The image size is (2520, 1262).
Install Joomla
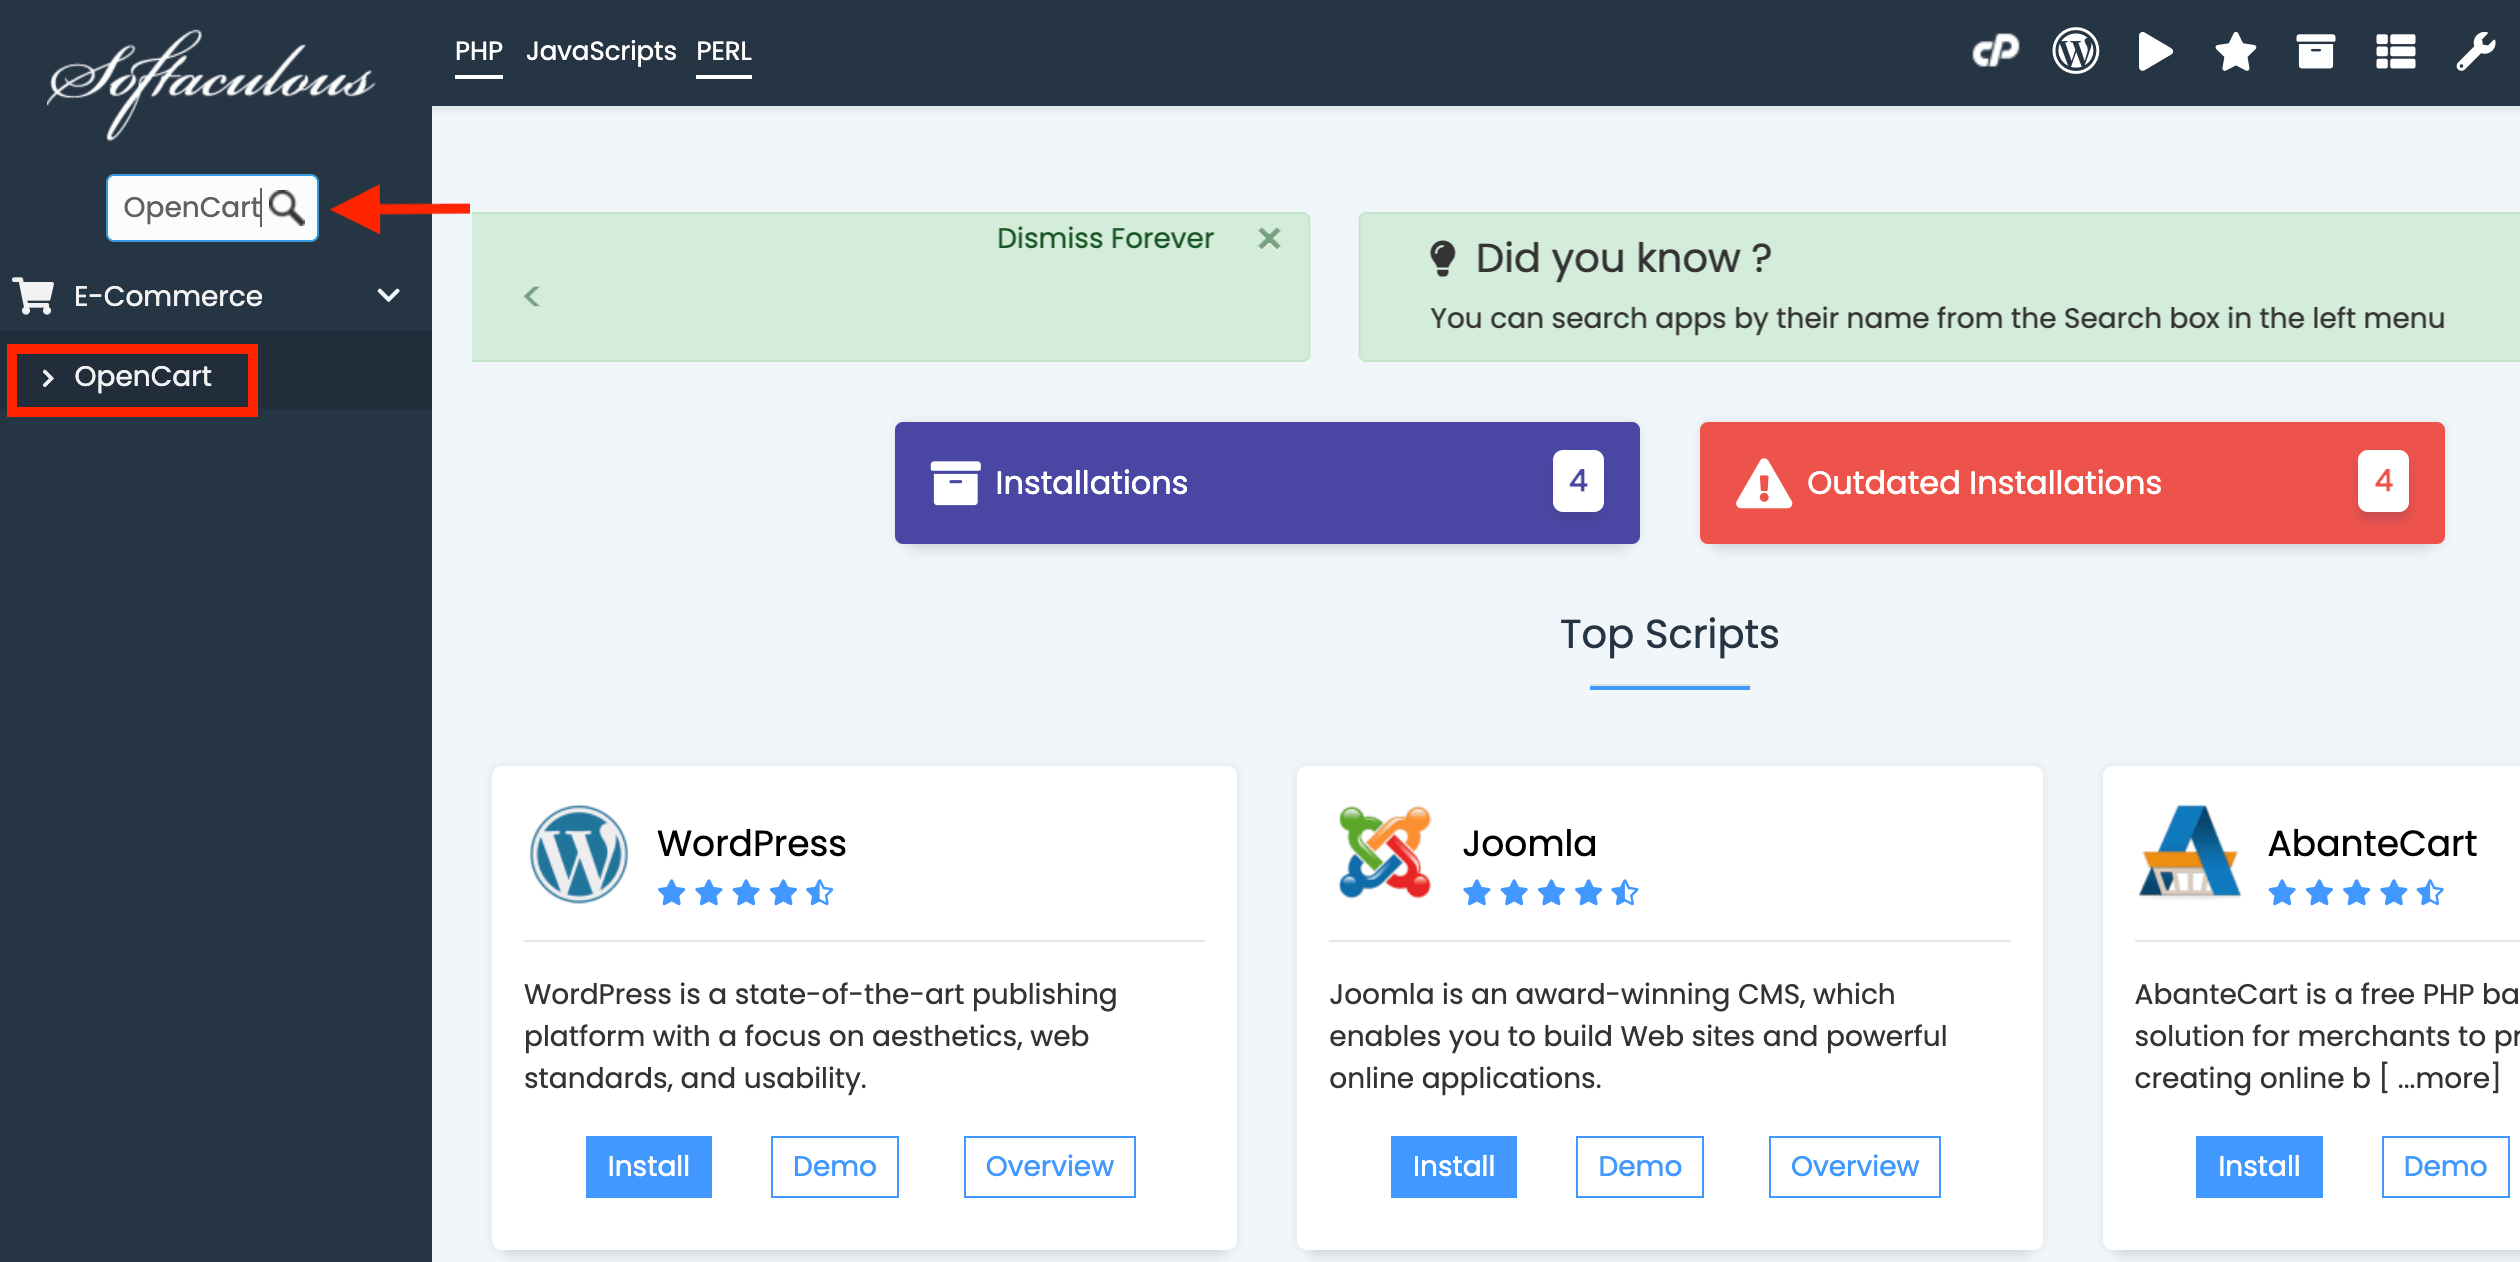coord(1453,1166)
